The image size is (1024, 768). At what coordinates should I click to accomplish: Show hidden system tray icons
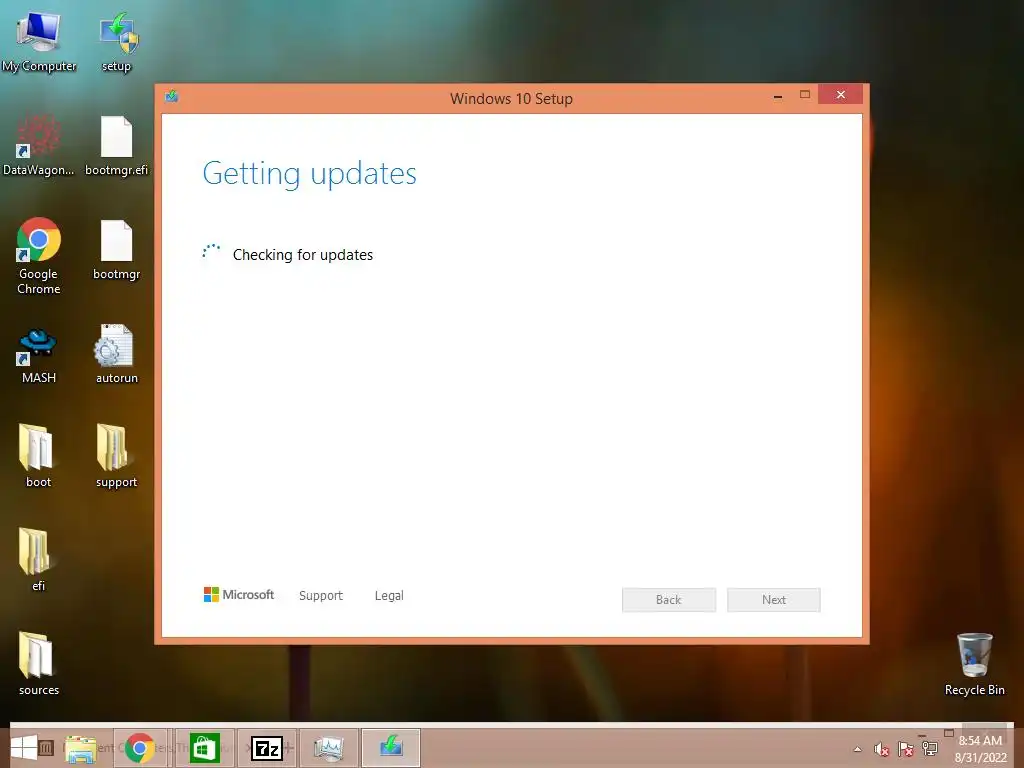click(857, 750)
